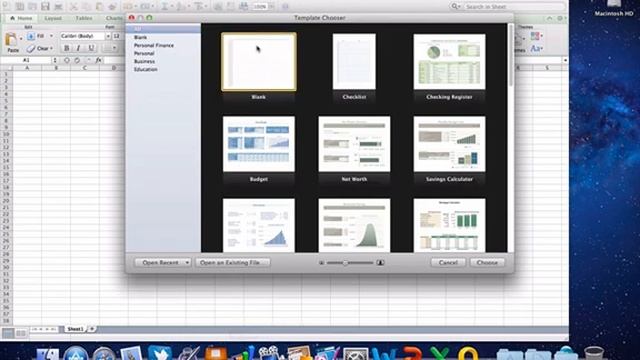Open the Open Recent dropdown
This screenshot has width=640, height=360.
pos(162,262)
